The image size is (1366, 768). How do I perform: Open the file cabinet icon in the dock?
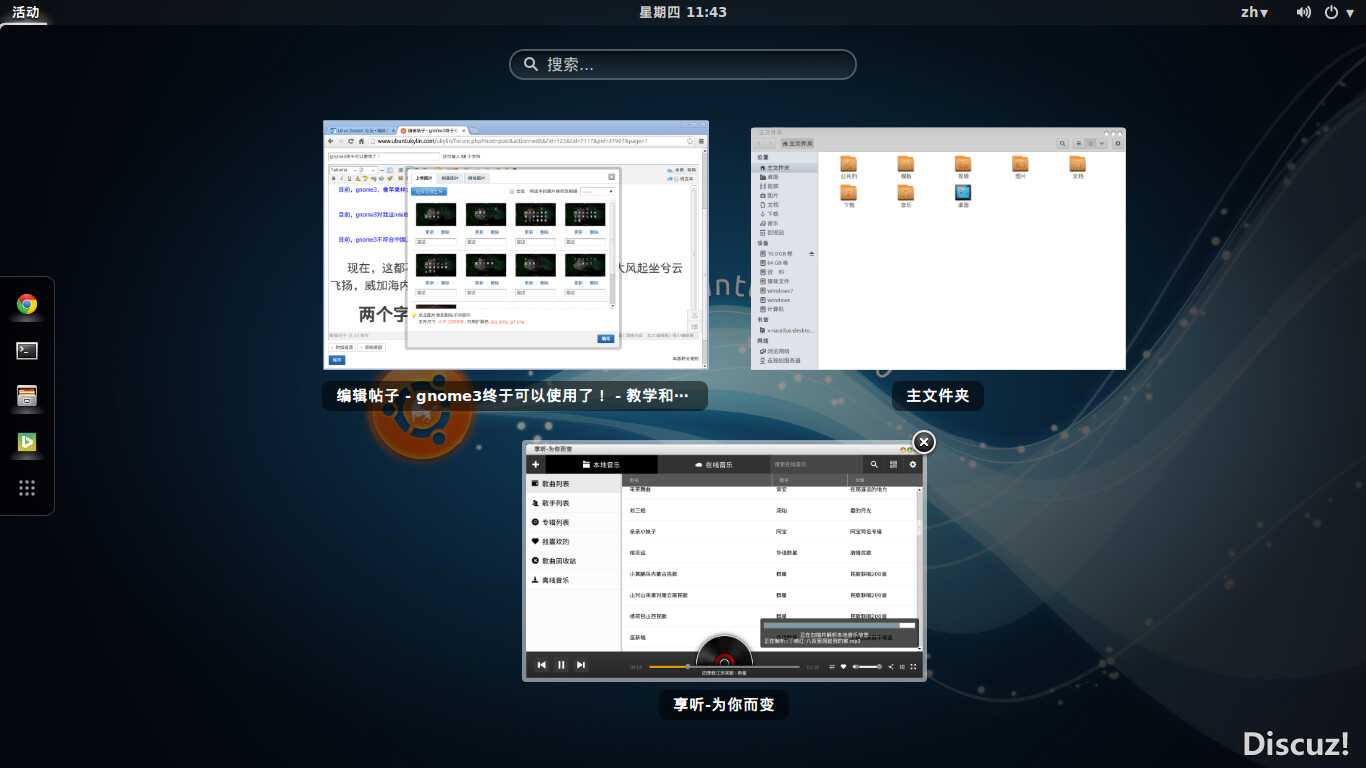point(27,396)
